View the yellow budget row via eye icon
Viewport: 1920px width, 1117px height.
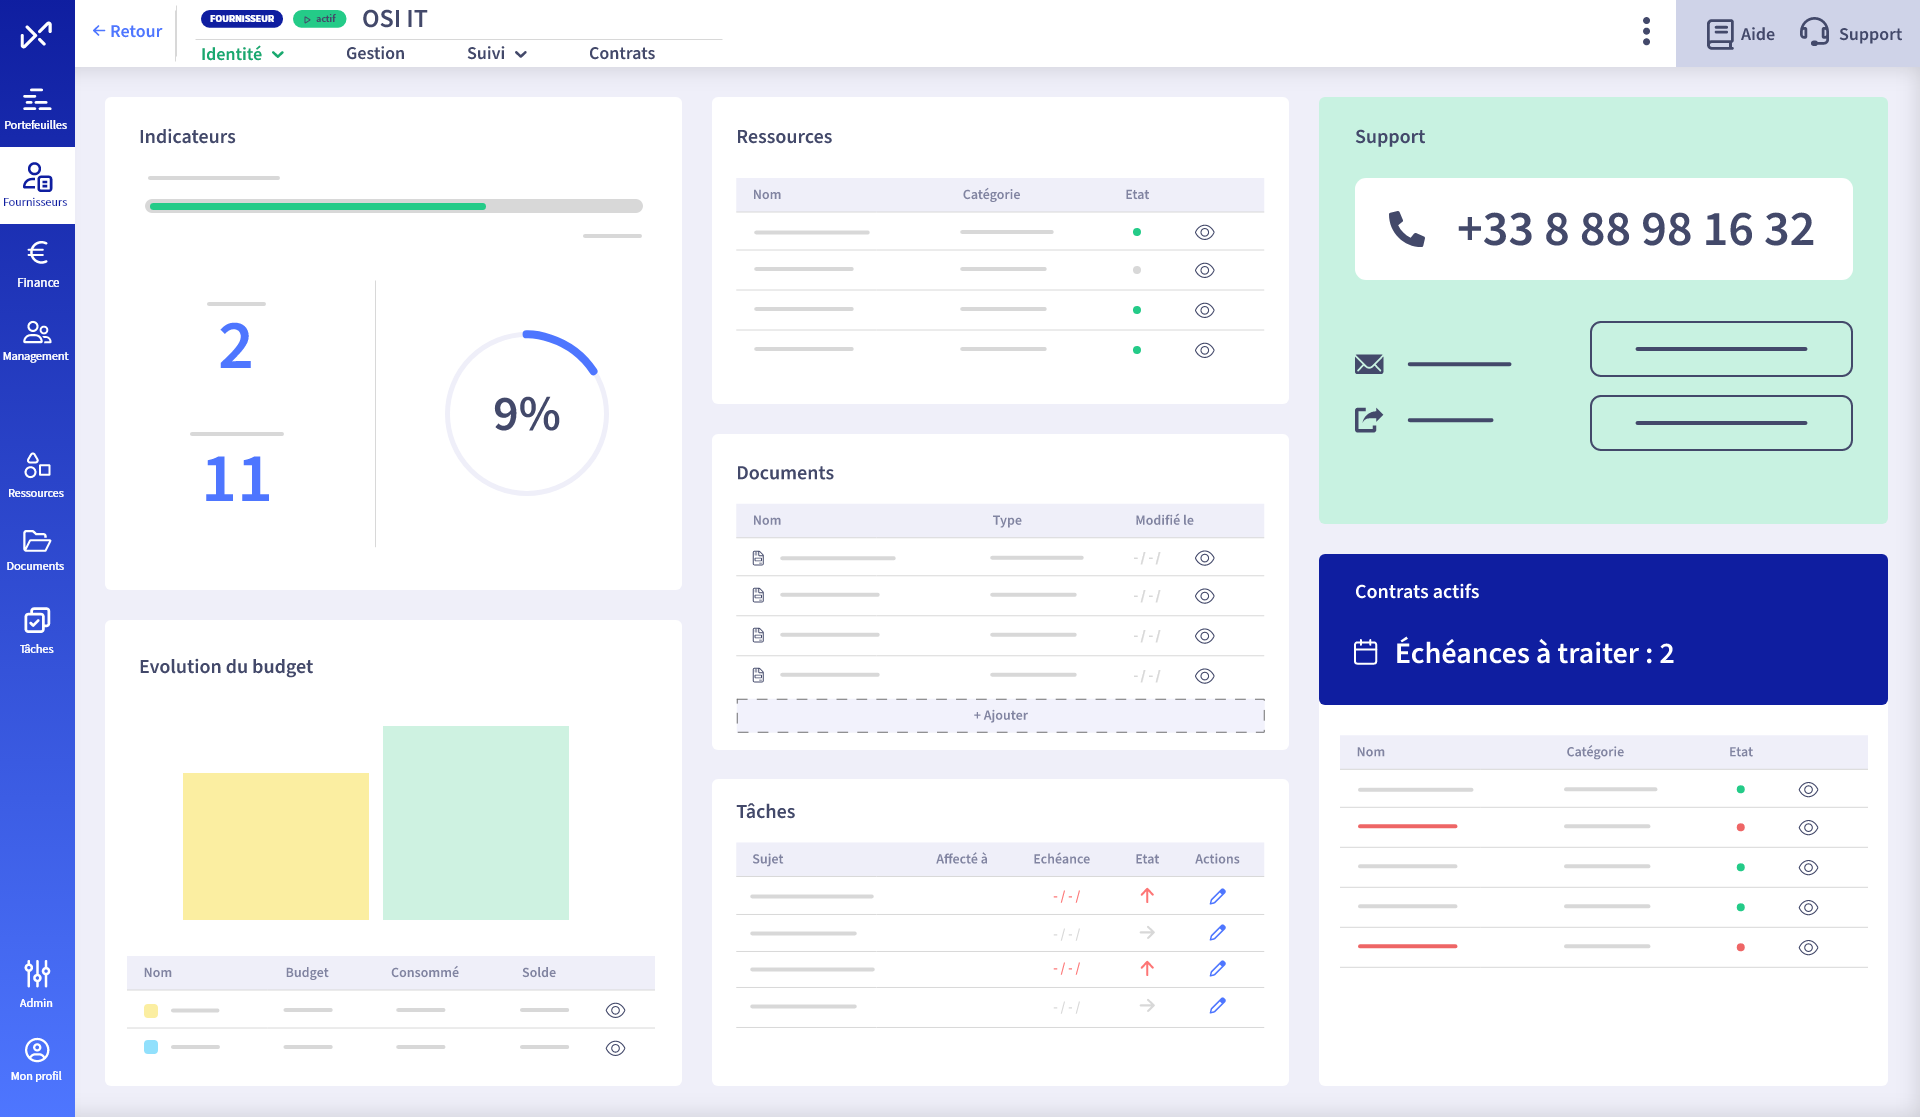[x=616, y=1010]
